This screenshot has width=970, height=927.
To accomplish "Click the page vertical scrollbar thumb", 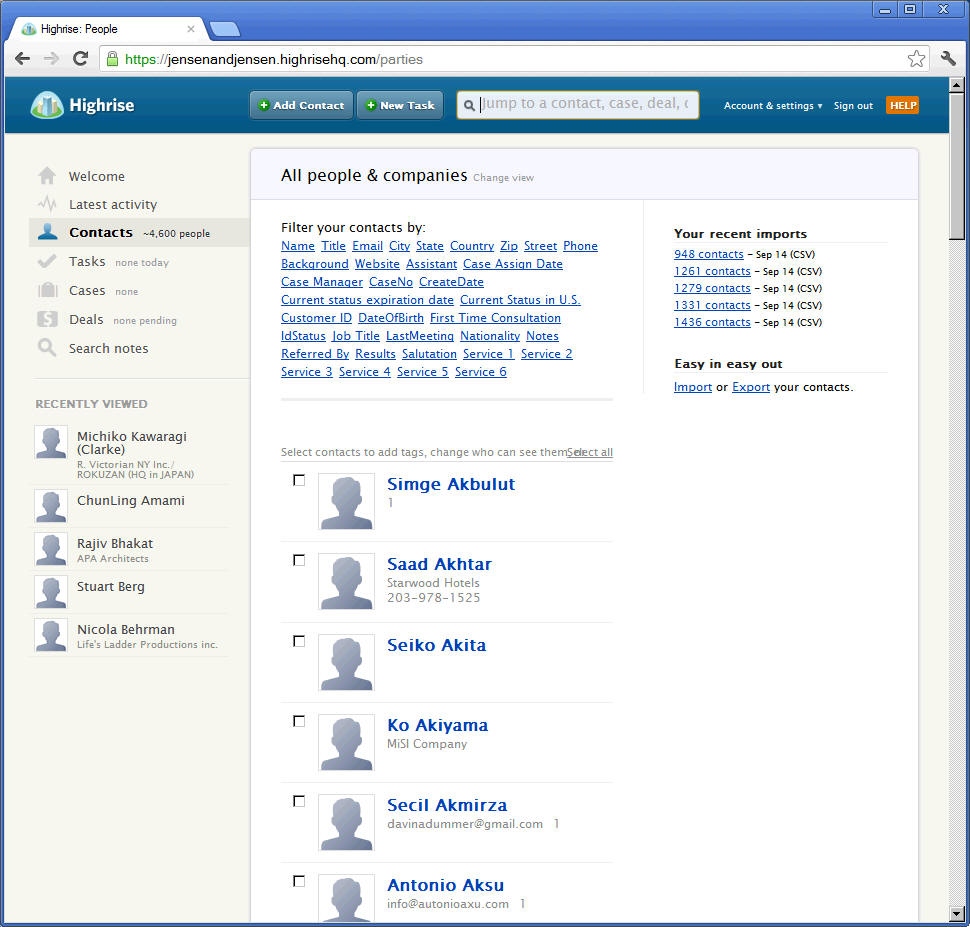I will [x=956, y=166].
